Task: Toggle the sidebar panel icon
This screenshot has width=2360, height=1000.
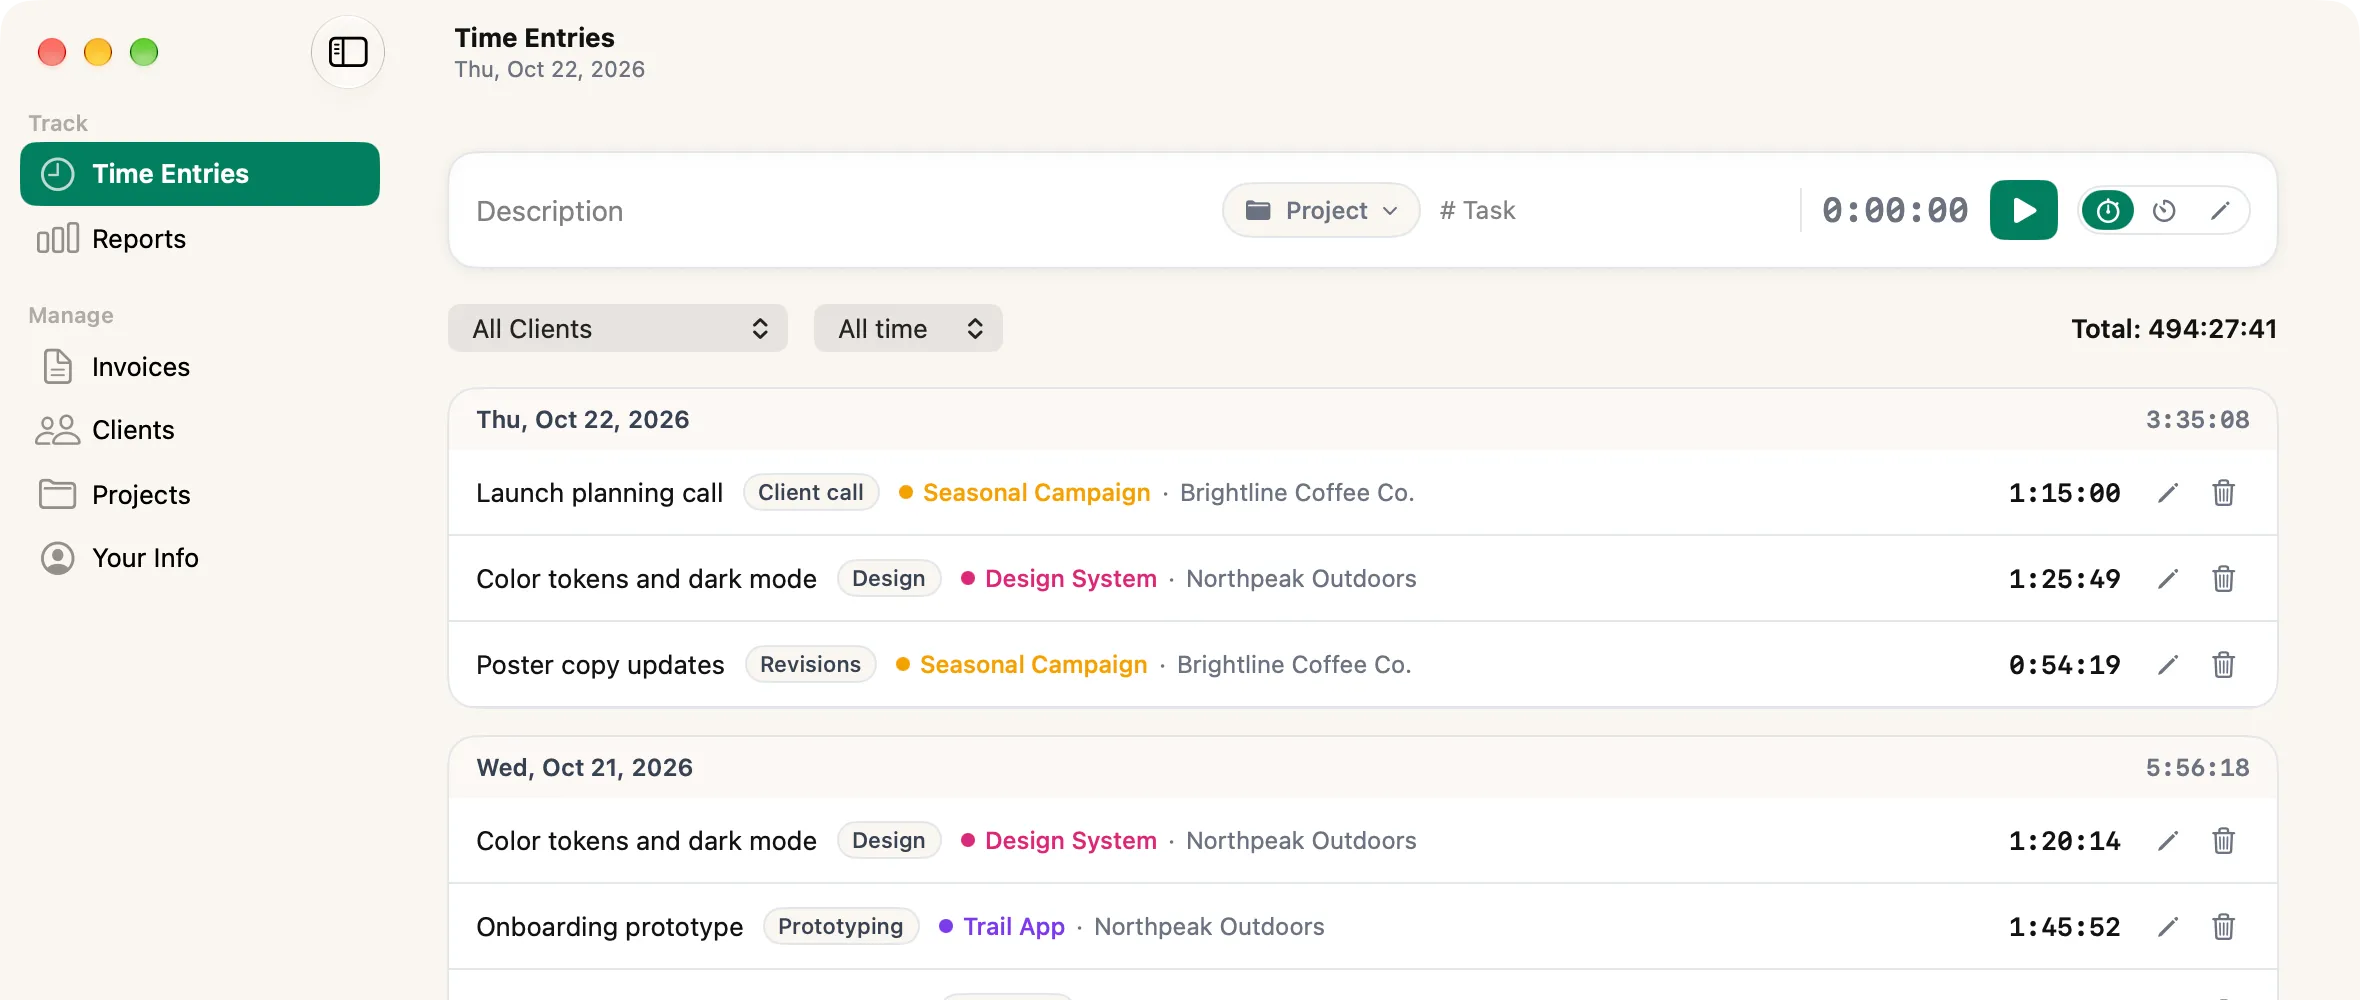Action: click(348, 52)
